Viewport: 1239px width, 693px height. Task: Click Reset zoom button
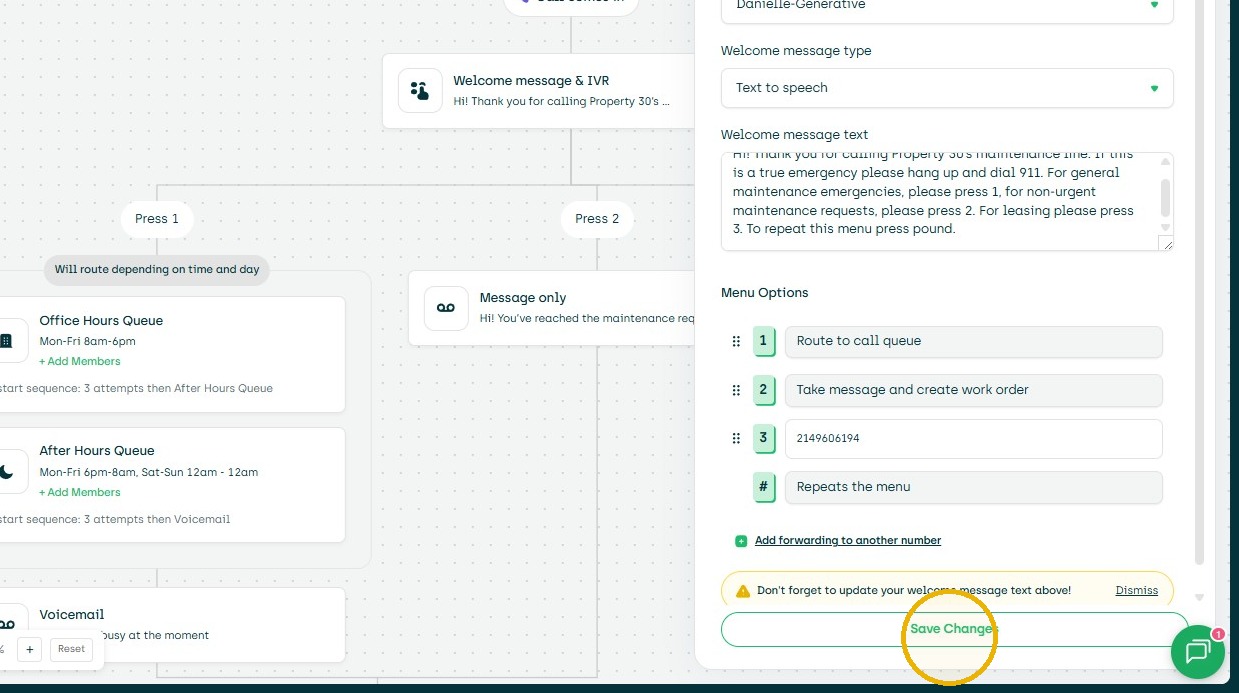click(x=71, y=649)
